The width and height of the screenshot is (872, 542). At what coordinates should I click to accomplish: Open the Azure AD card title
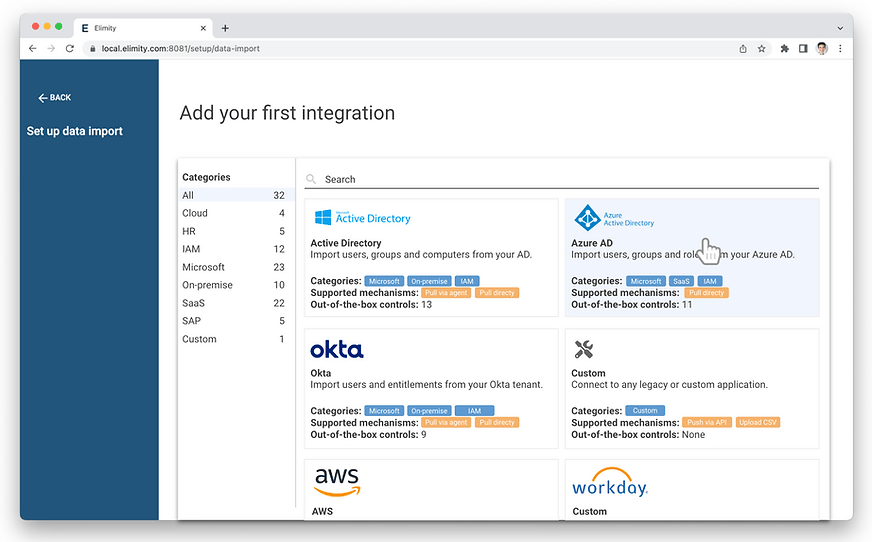coord(592,243)
